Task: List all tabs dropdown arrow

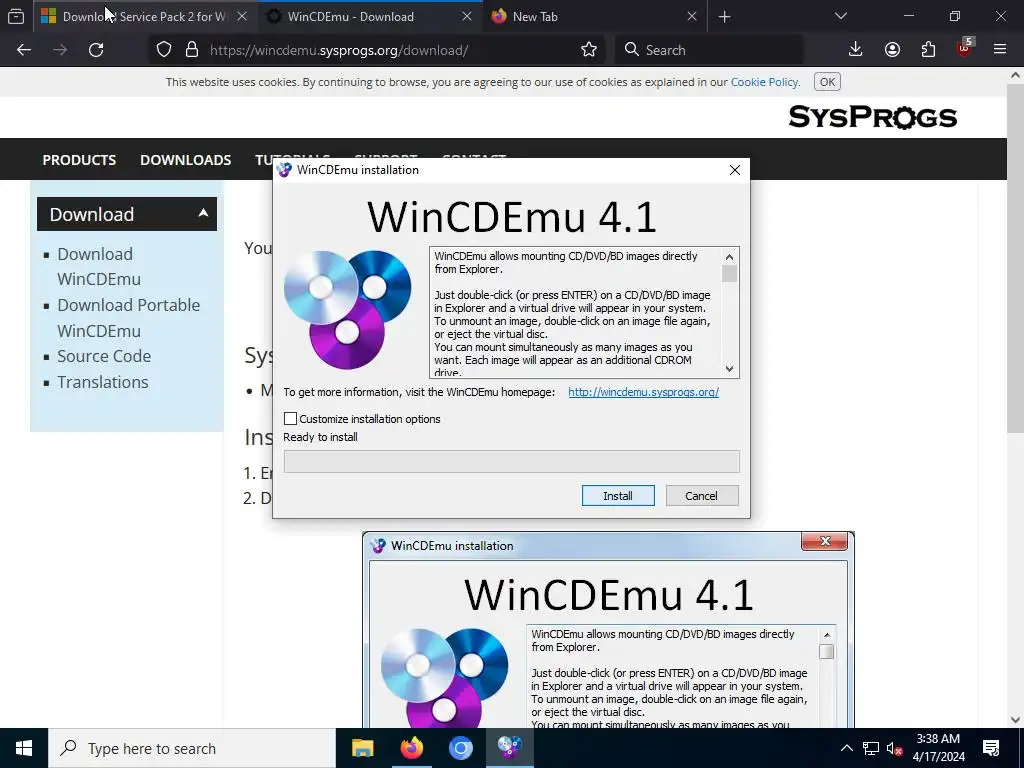Action: click(x=840, y=16)
